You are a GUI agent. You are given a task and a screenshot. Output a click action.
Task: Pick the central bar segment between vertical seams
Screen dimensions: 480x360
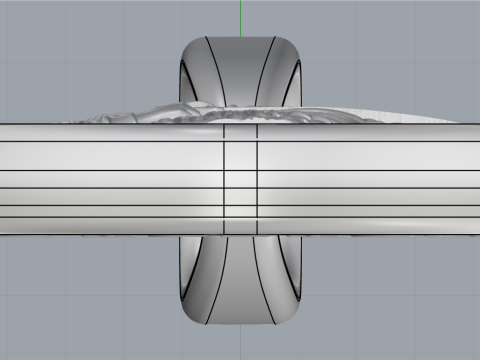pyautogui.click(x=240, y=179)
